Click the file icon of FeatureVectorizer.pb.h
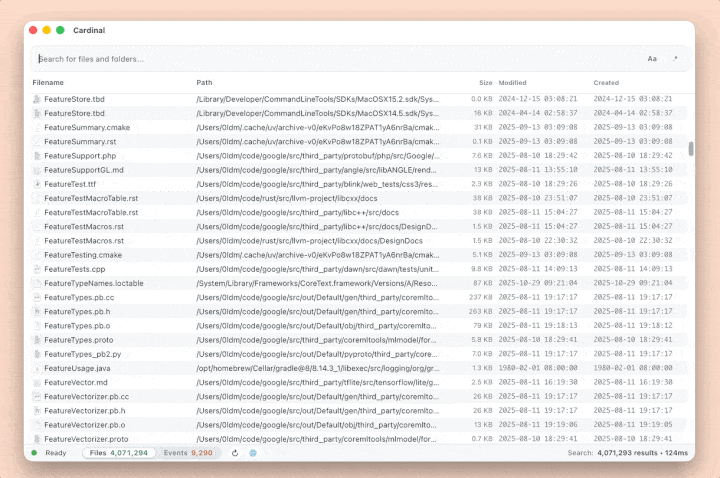This screenshot has height=478, width=720. coord(37,411)
